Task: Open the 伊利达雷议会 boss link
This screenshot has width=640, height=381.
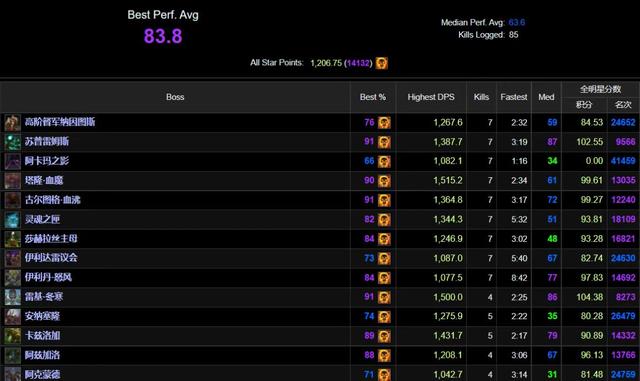Action: 51,258
